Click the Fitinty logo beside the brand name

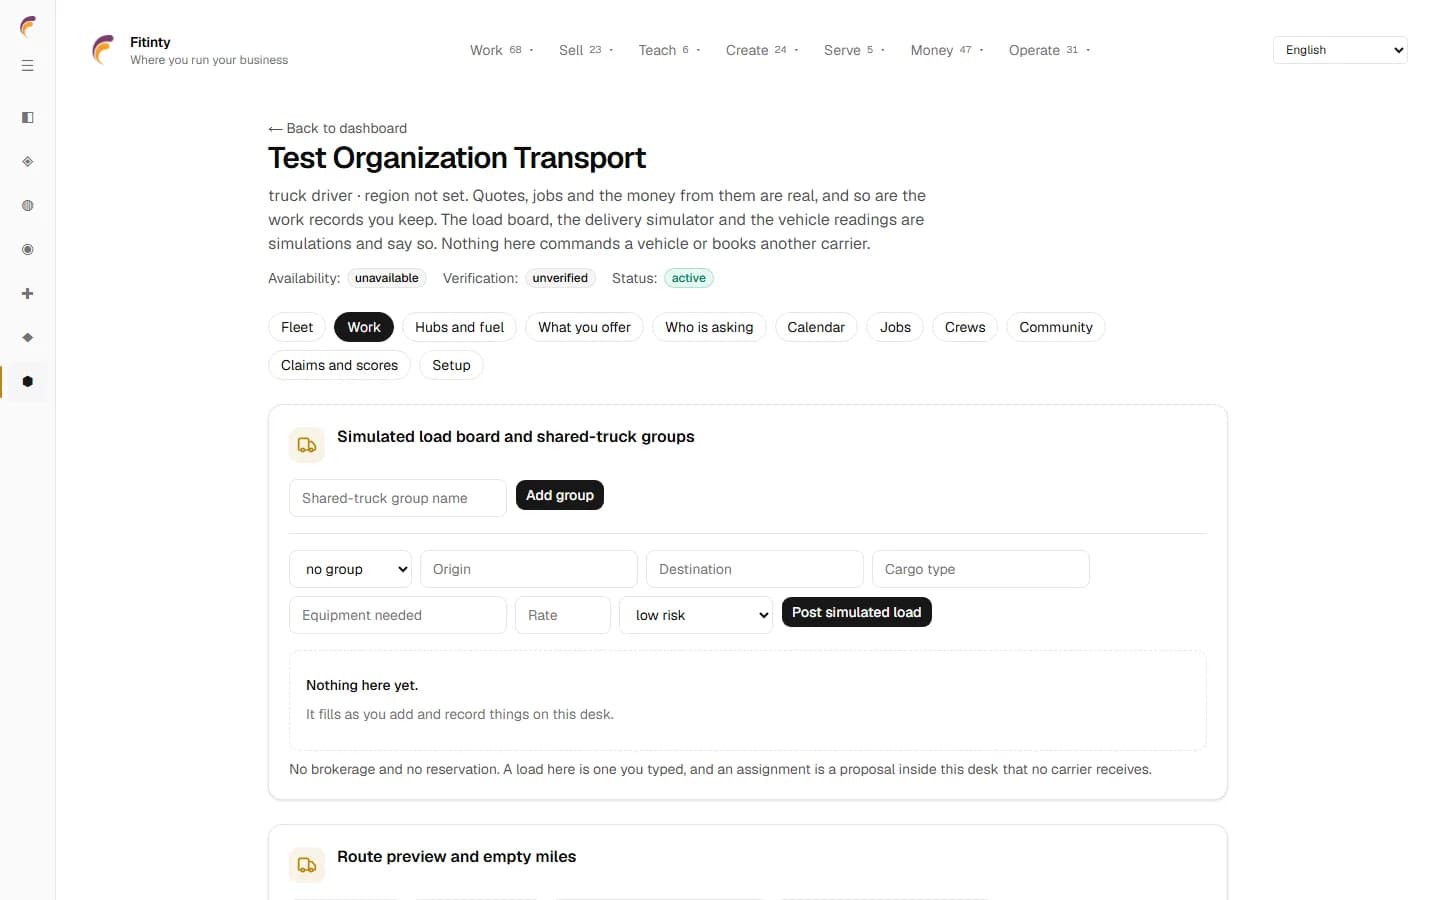tap(104, 50)
